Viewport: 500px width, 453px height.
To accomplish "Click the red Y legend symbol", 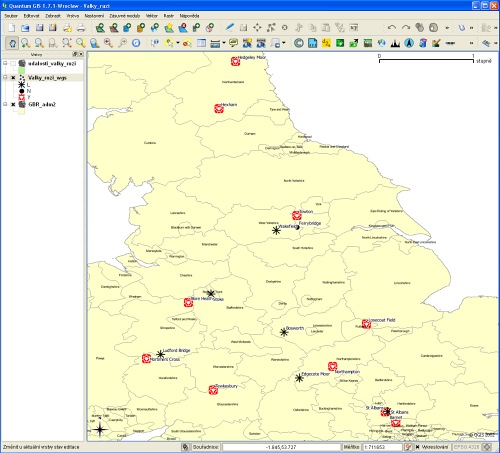I will point(22,97).
